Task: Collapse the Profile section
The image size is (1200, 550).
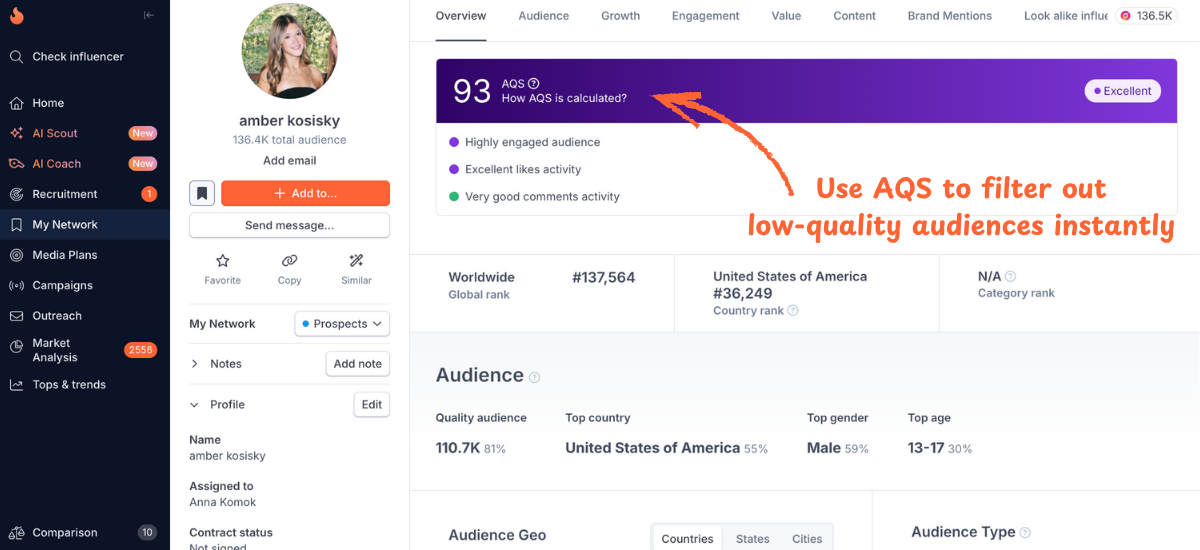Action: 195,405
